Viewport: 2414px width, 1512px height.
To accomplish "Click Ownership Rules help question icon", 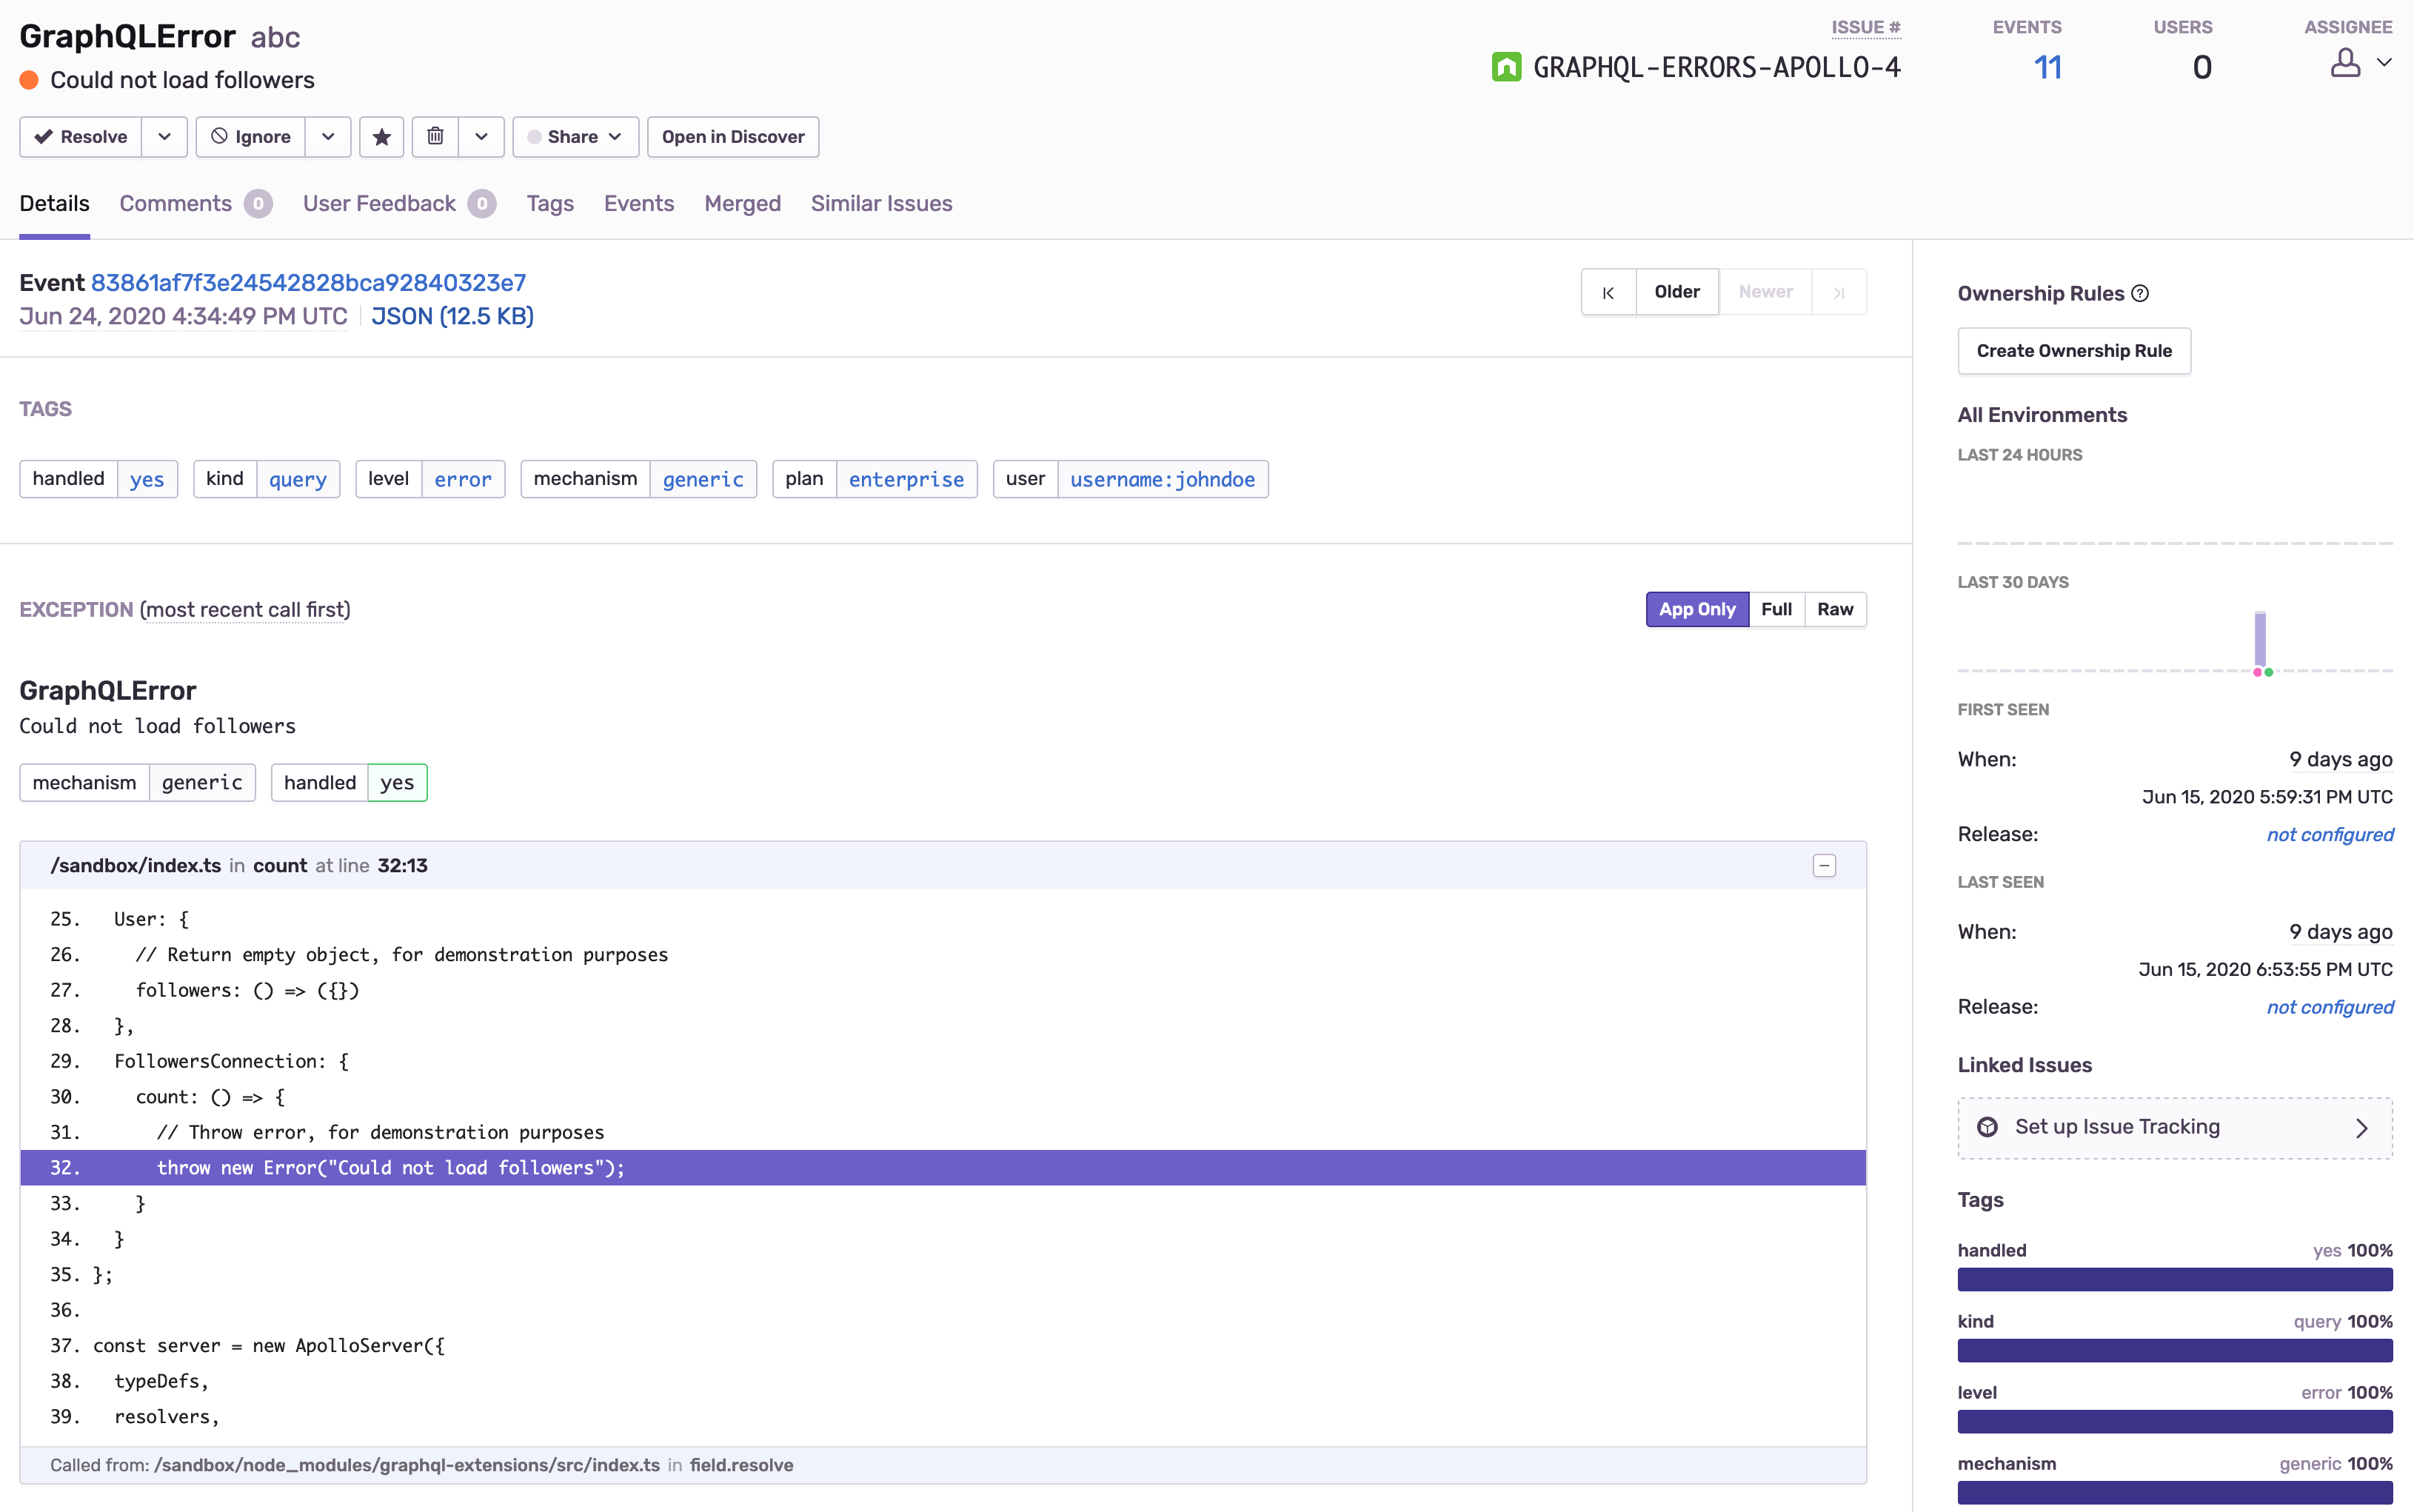I will (2140, 294).
